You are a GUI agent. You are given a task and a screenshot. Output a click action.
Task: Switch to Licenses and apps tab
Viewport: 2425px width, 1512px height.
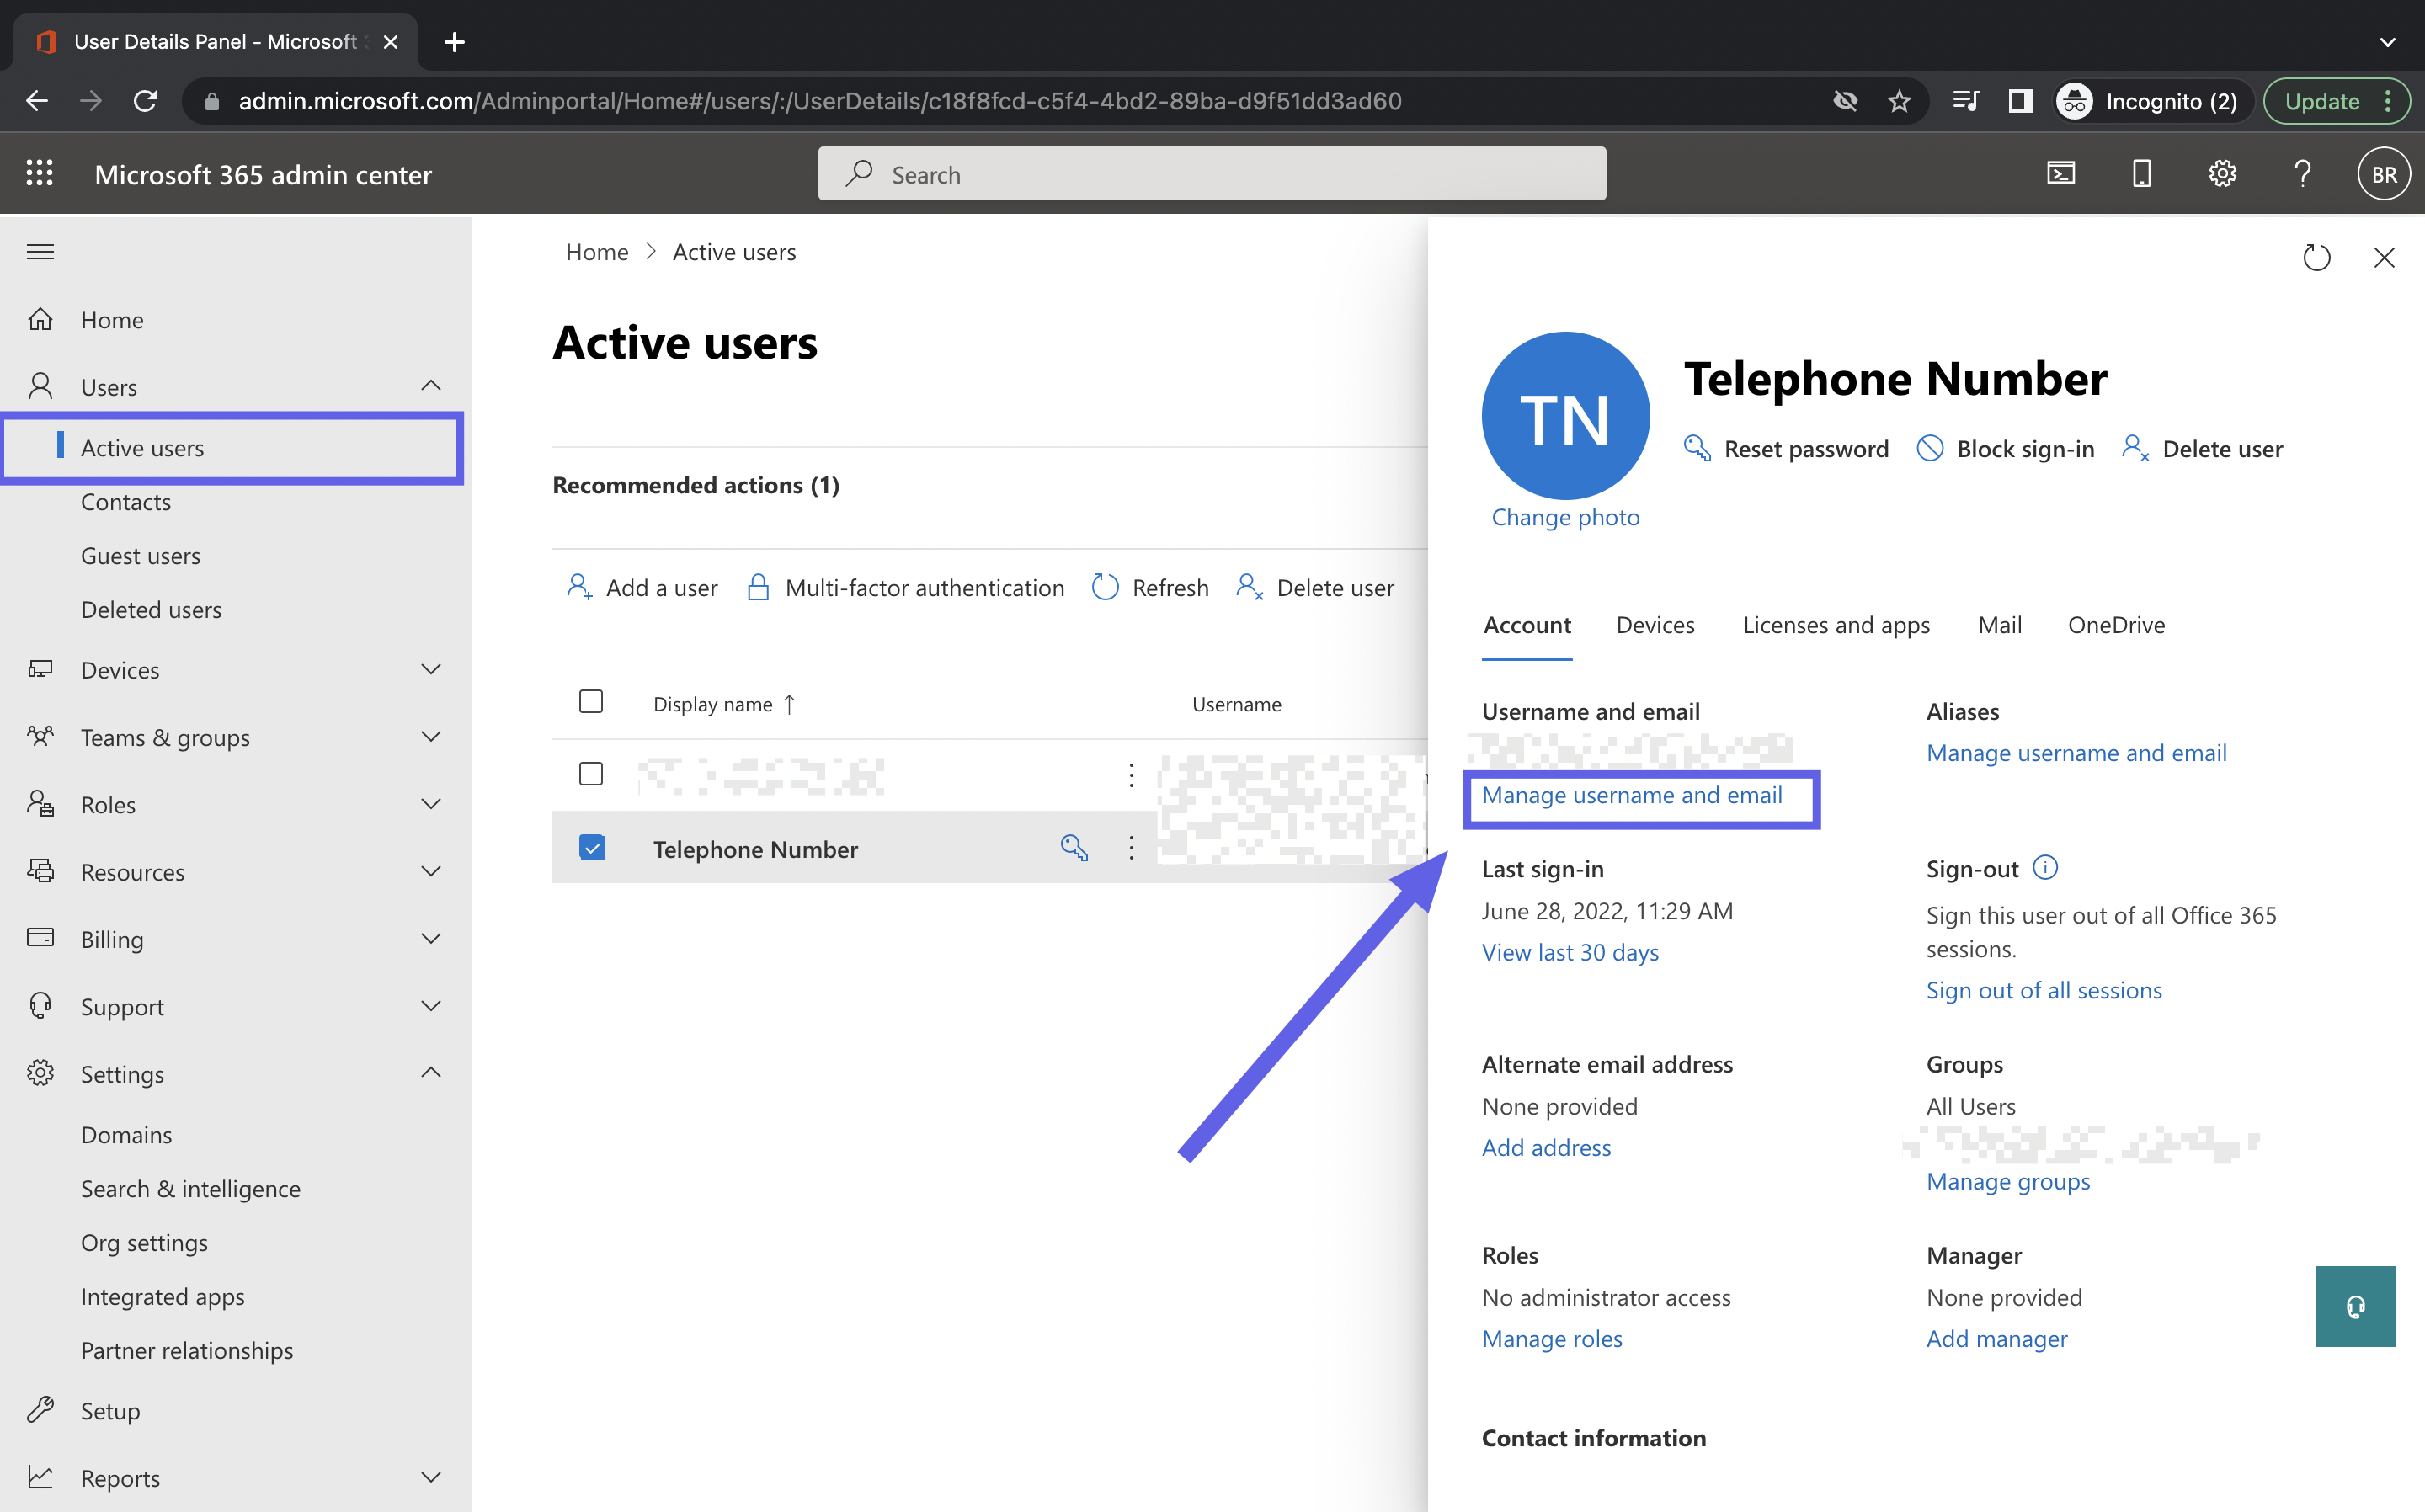(1836, 625)
